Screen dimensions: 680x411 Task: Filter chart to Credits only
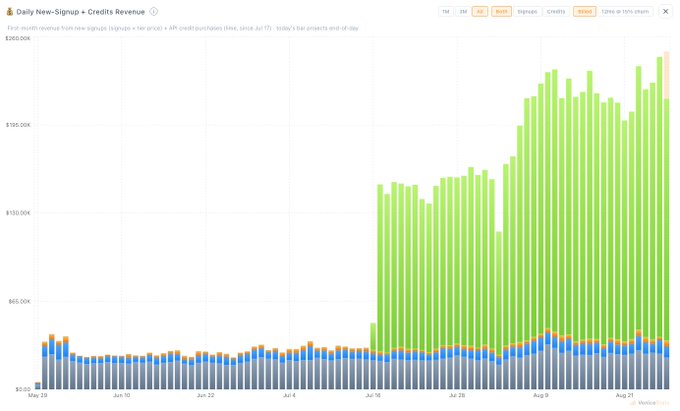tap(556, 12)
